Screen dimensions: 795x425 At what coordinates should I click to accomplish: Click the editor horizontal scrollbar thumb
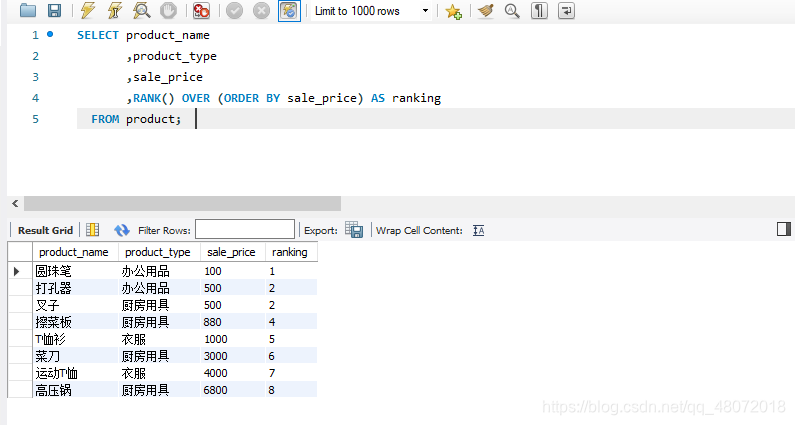tap(183, 203)
